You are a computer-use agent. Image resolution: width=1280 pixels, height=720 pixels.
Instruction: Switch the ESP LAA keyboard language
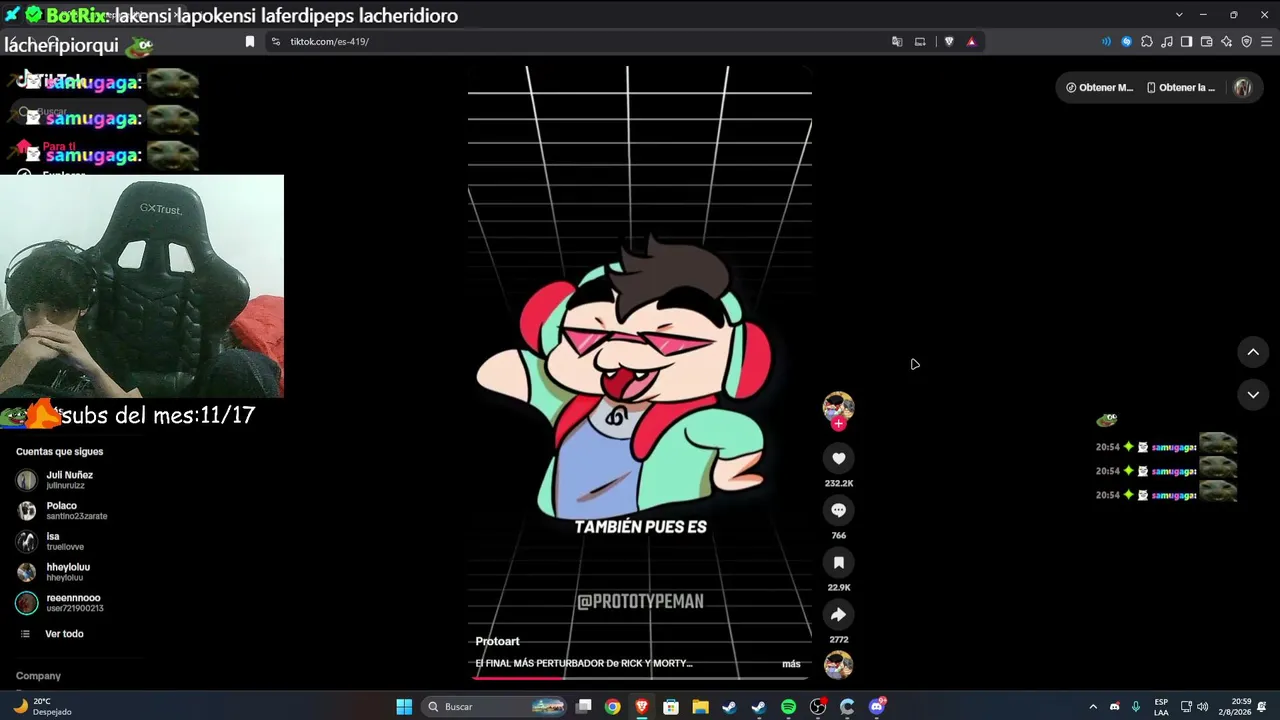(x=1161, y=707)
